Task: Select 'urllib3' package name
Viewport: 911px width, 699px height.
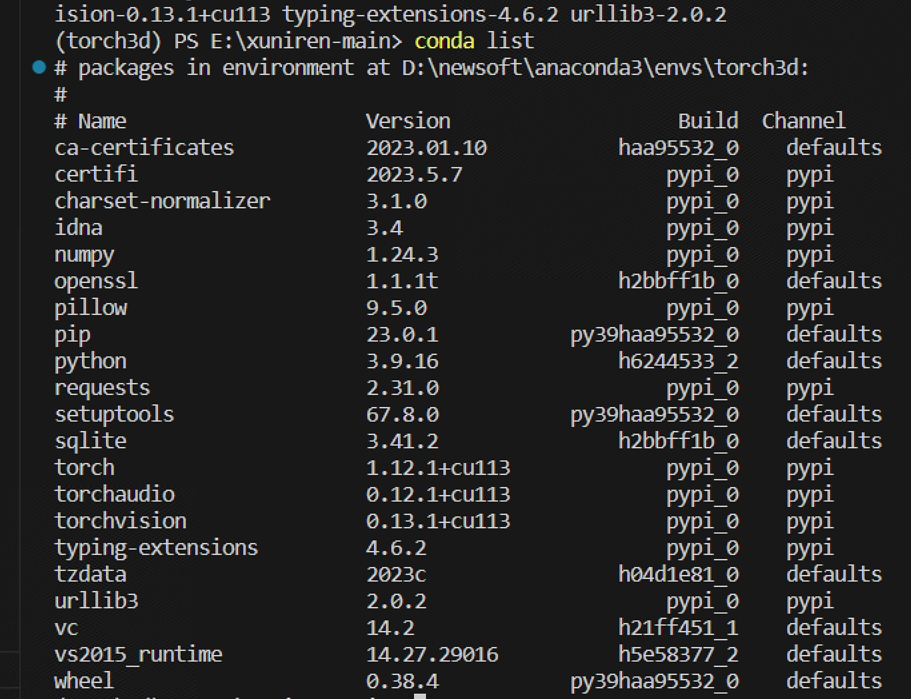Action: (x=96, y=601)
